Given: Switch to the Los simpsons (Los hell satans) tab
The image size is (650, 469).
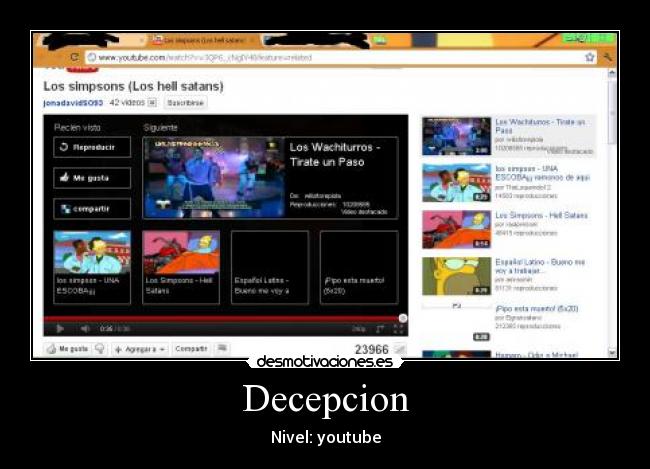Looking at the screenshot, I should pyautogui.click(x=204, y=40).
